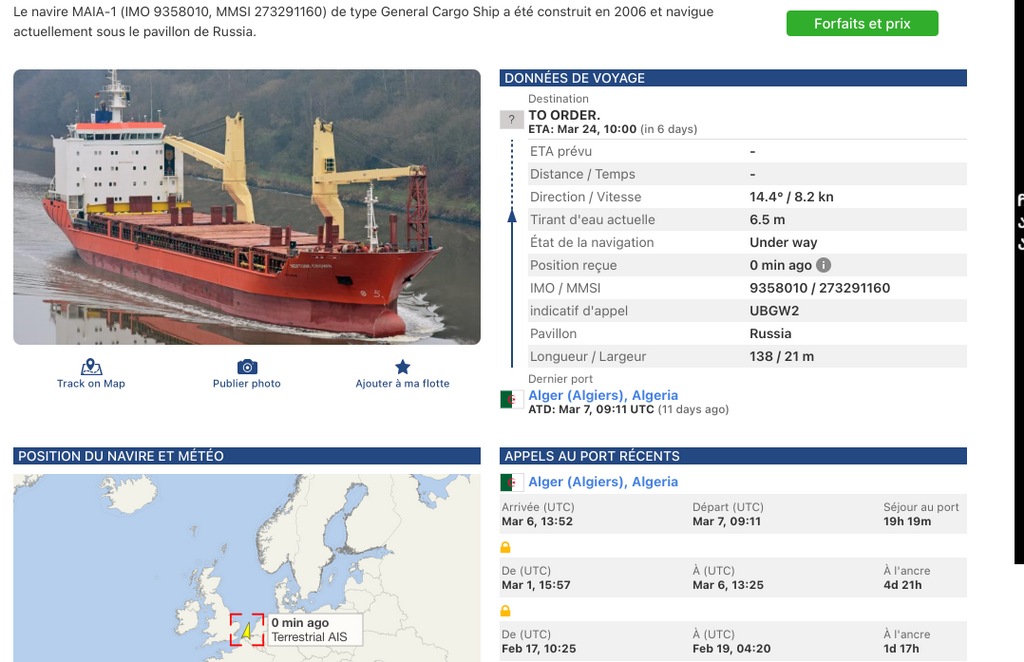Screen dimensions: 1024x662
Task: Click port stay duration 19h 19m
Action: tap(907, 522)
